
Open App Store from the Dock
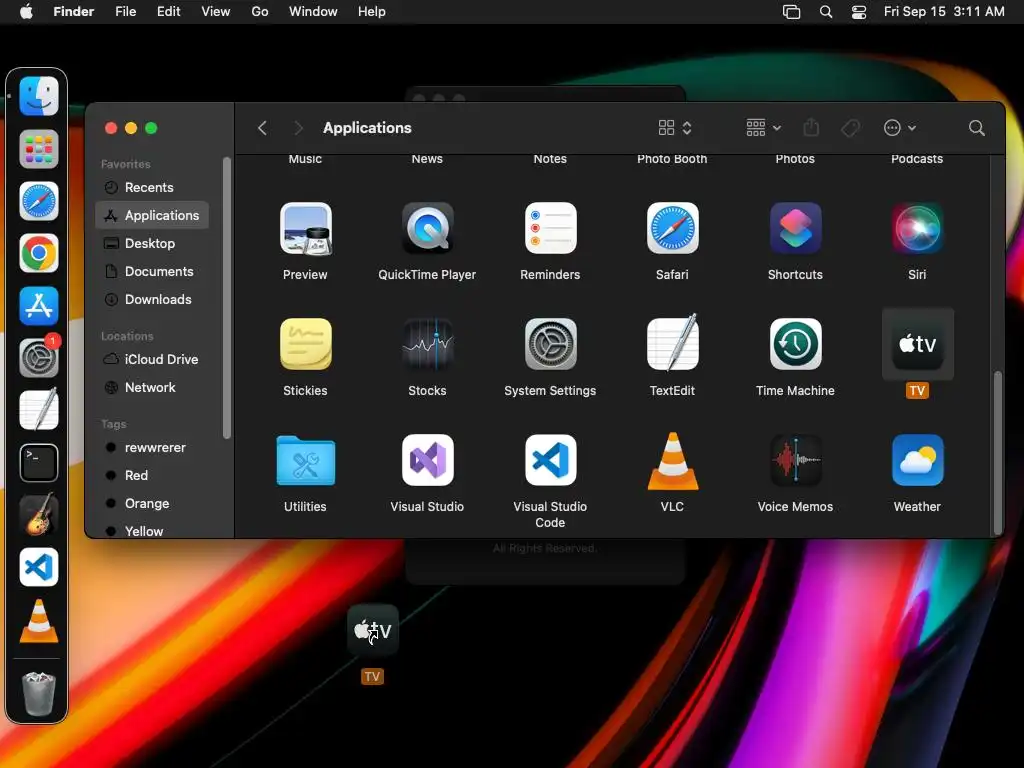pos(39,306)
